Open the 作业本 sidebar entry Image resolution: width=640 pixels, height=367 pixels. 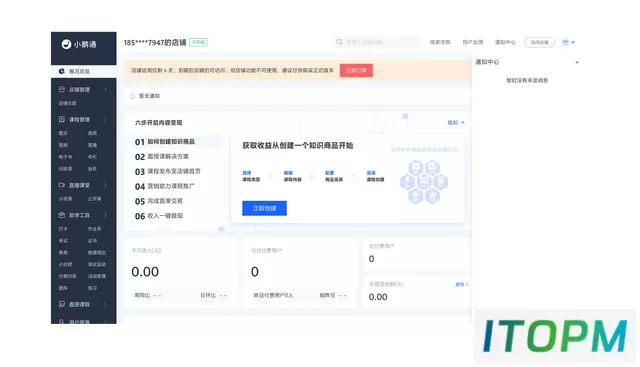[x=94, y=229]
